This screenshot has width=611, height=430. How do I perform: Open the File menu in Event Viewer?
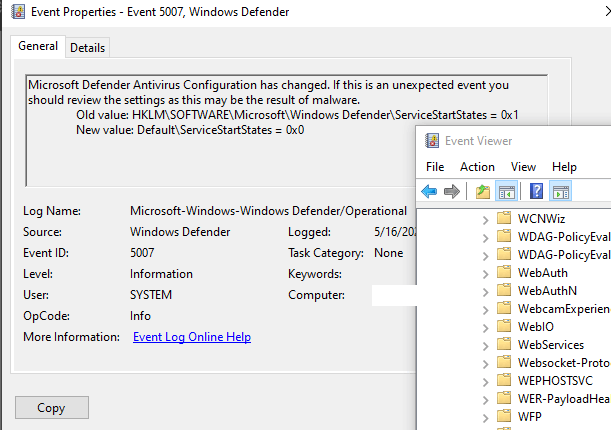[435, 167]
